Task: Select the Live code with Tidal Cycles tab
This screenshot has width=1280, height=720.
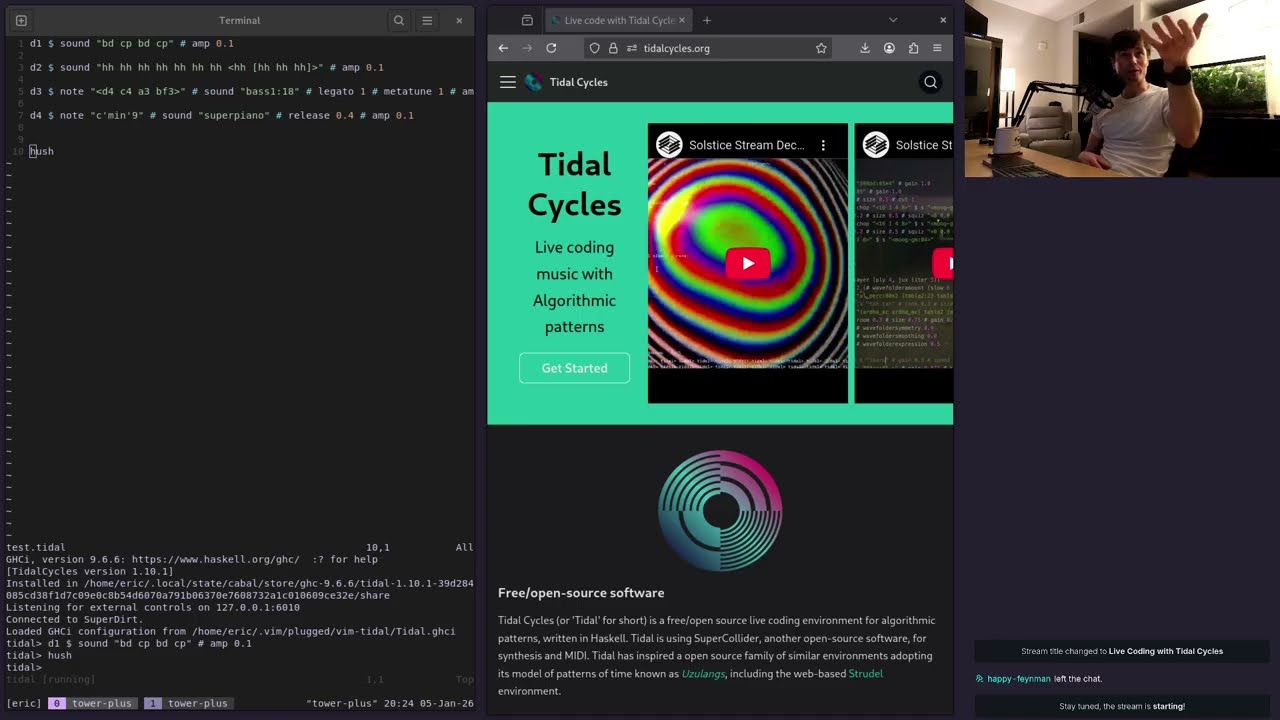Action: click(618, 20)
